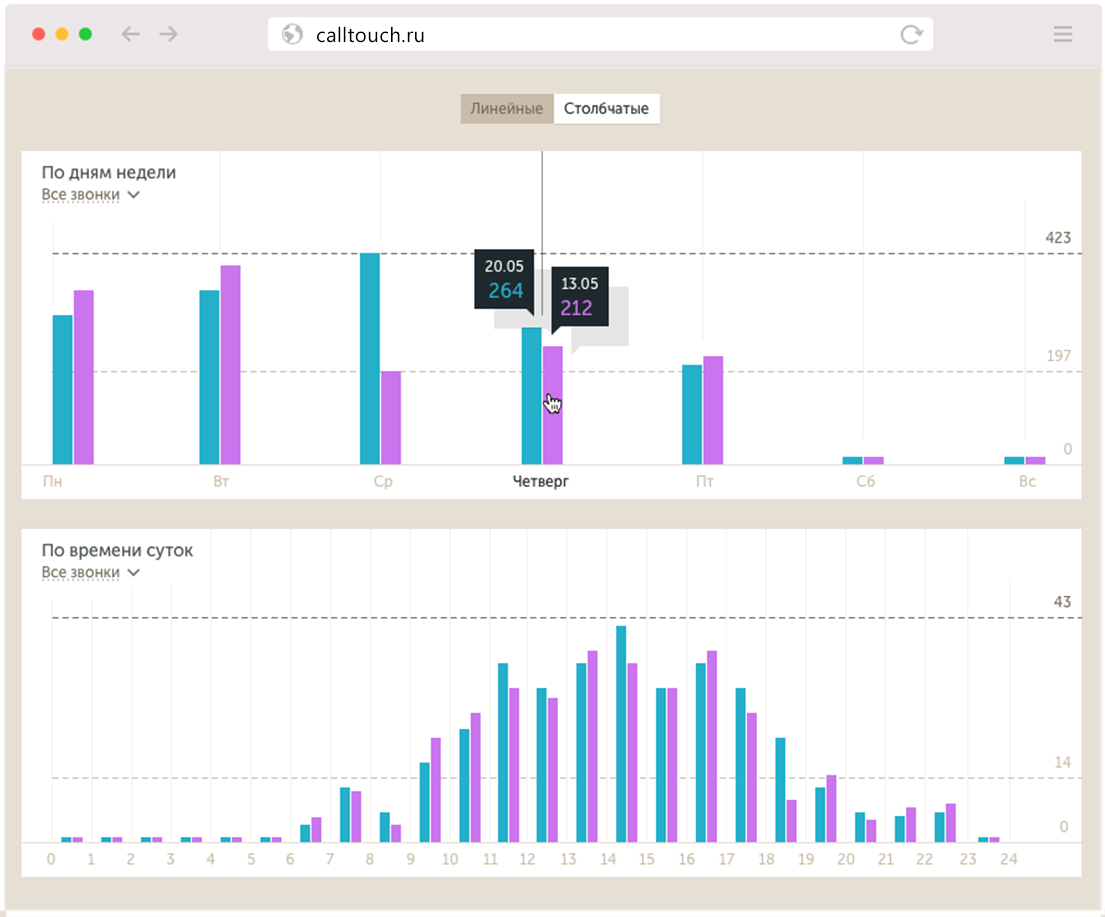
Task: Expand Все звонки dropdown under По времени суток
Action: [90, 573]
